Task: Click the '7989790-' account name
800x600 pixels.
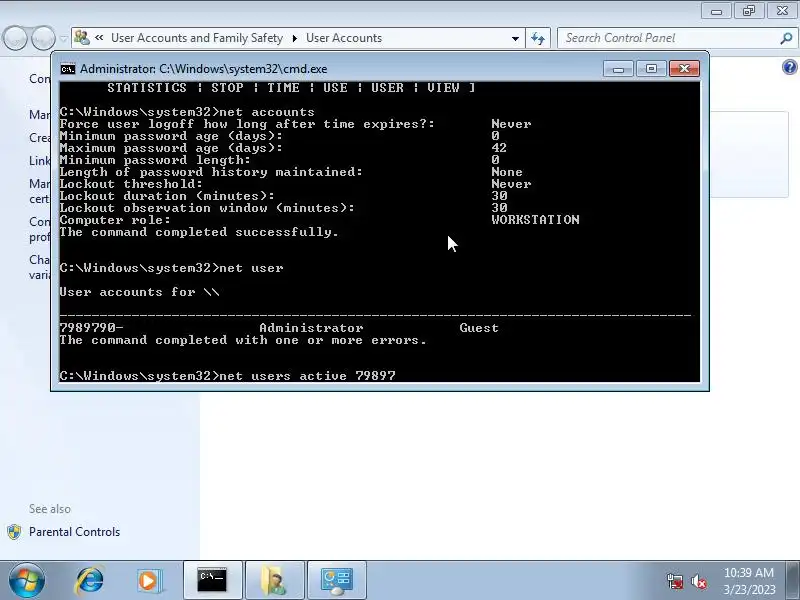Action: pos(91,328)
